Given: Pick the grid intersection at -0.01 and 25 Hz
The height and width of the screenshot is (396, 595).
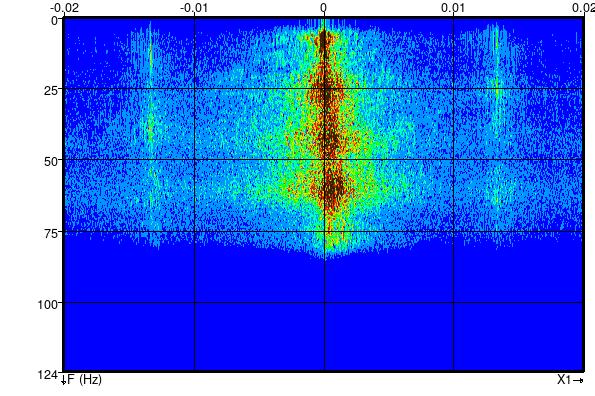Looking at the screenshot, I should [195, 89].
